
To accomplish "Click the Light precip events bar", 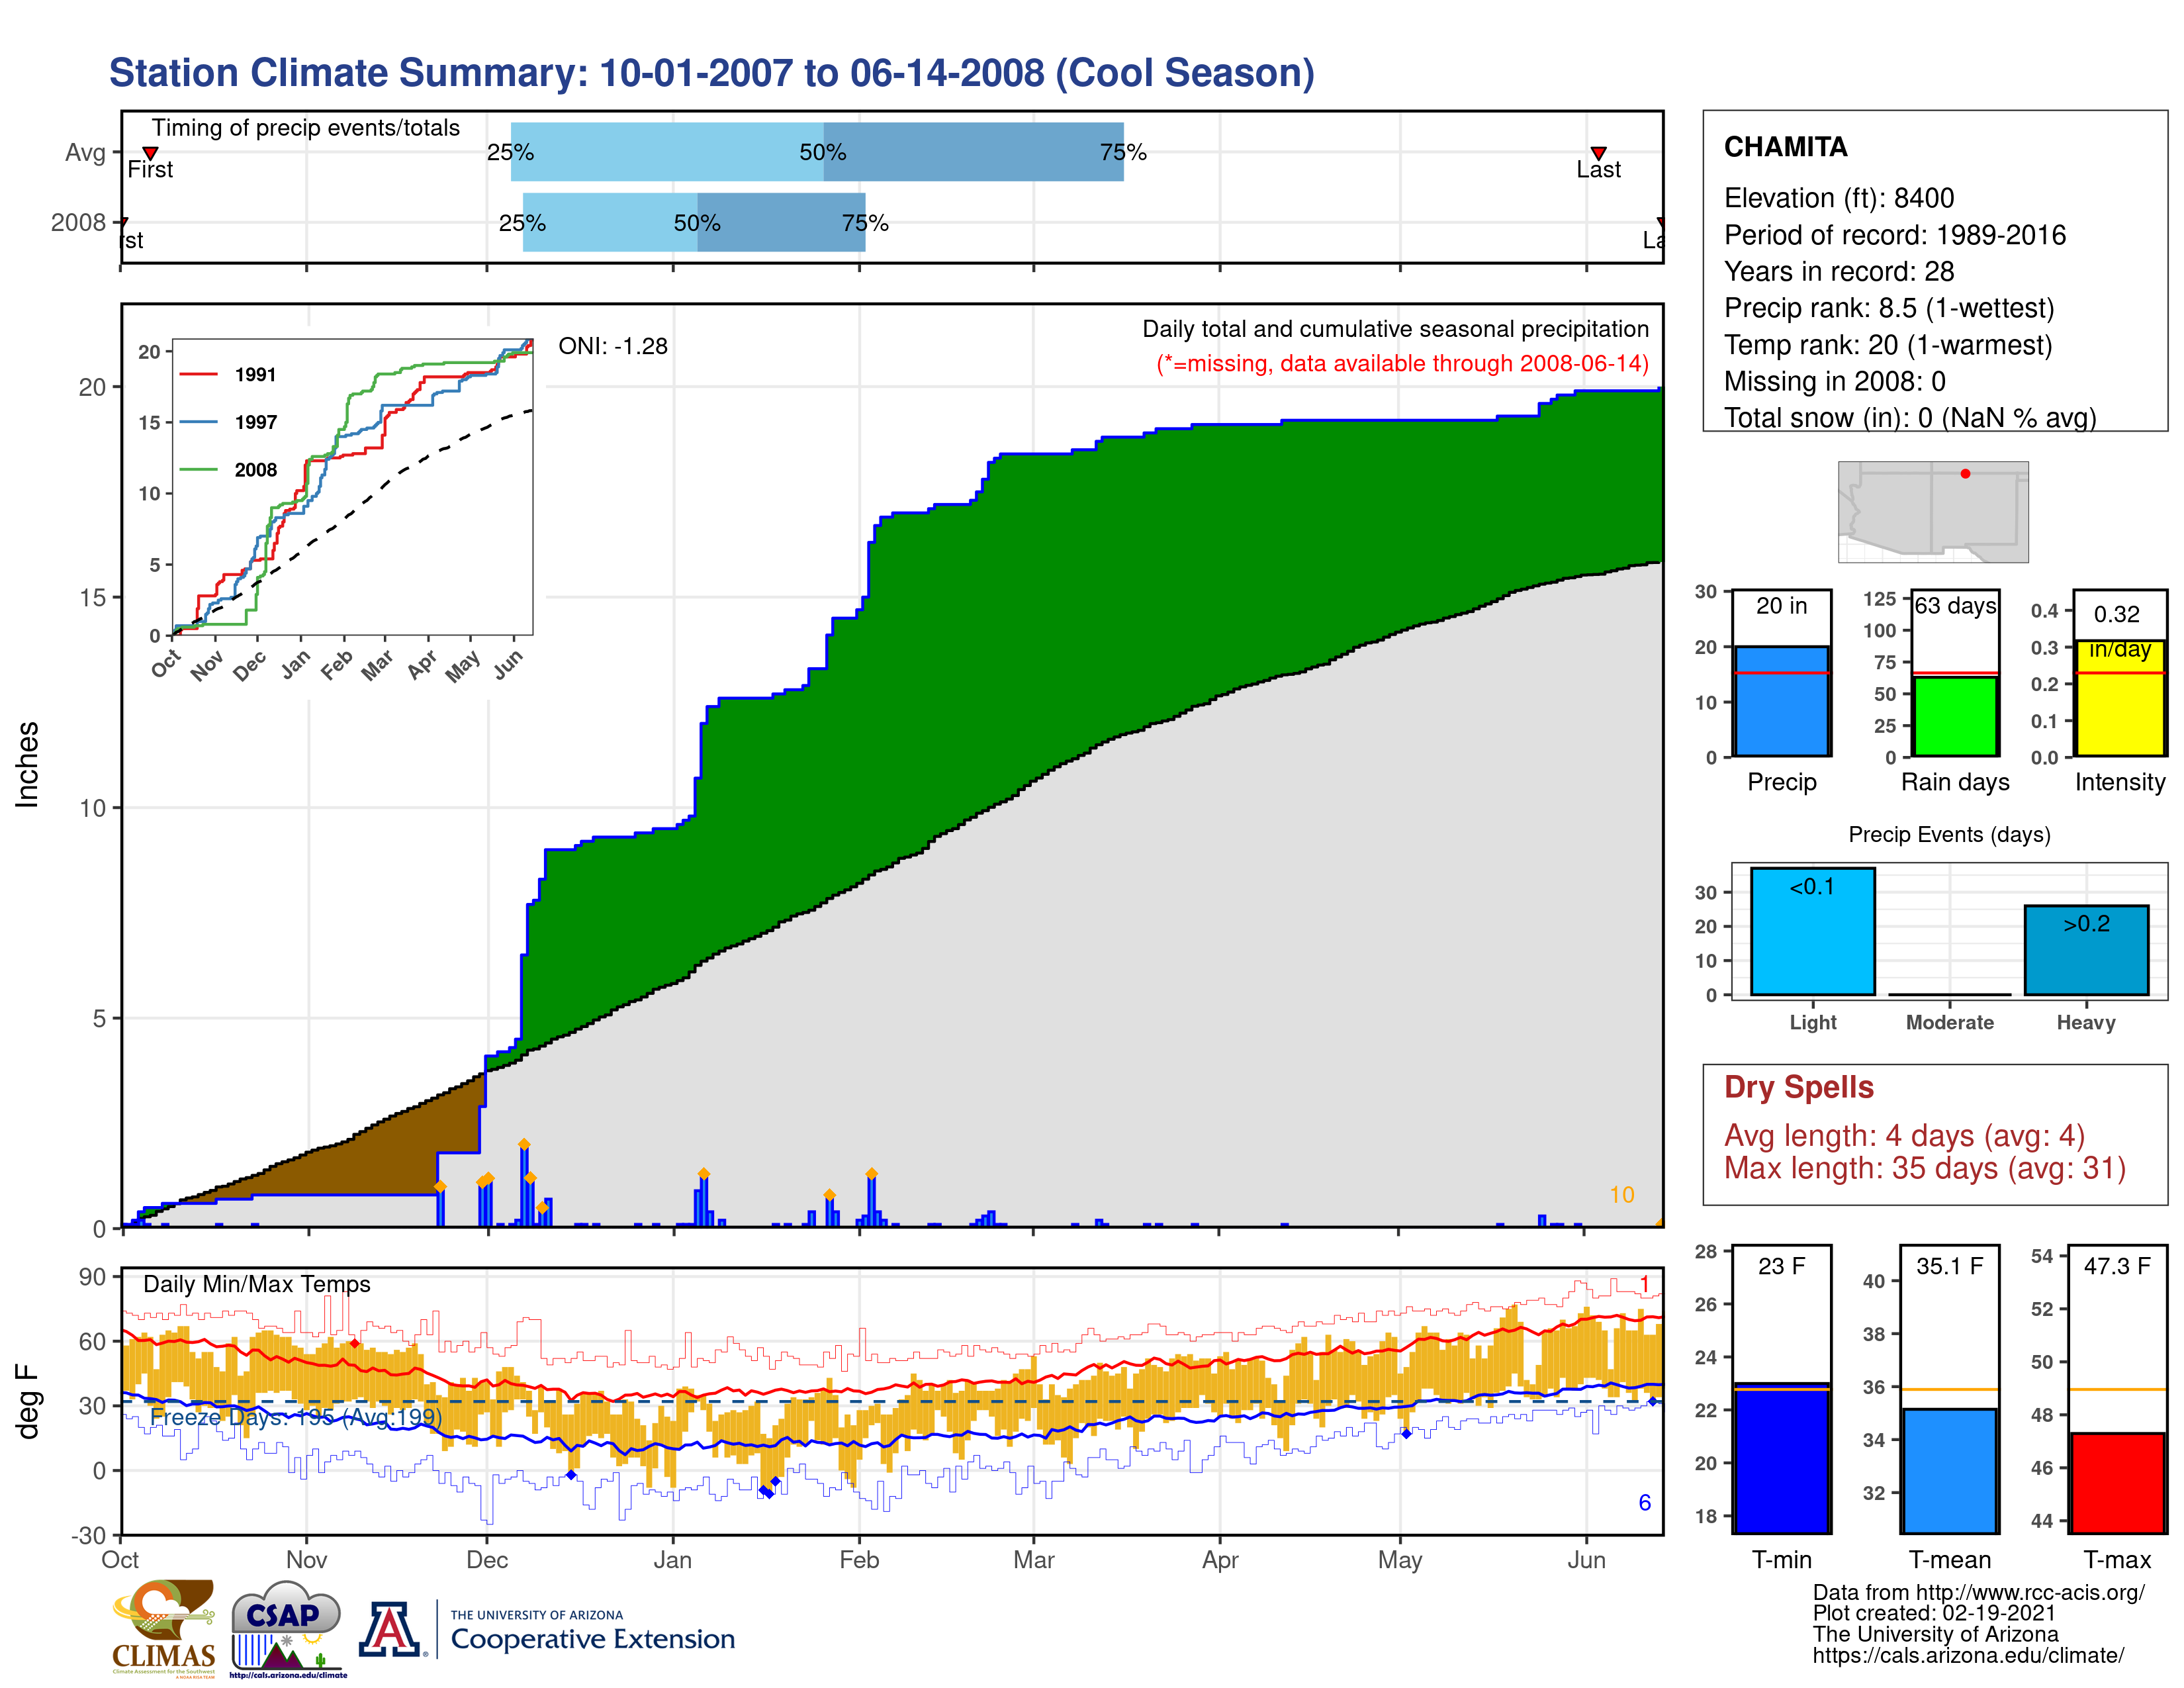I will coord(1813,931).
